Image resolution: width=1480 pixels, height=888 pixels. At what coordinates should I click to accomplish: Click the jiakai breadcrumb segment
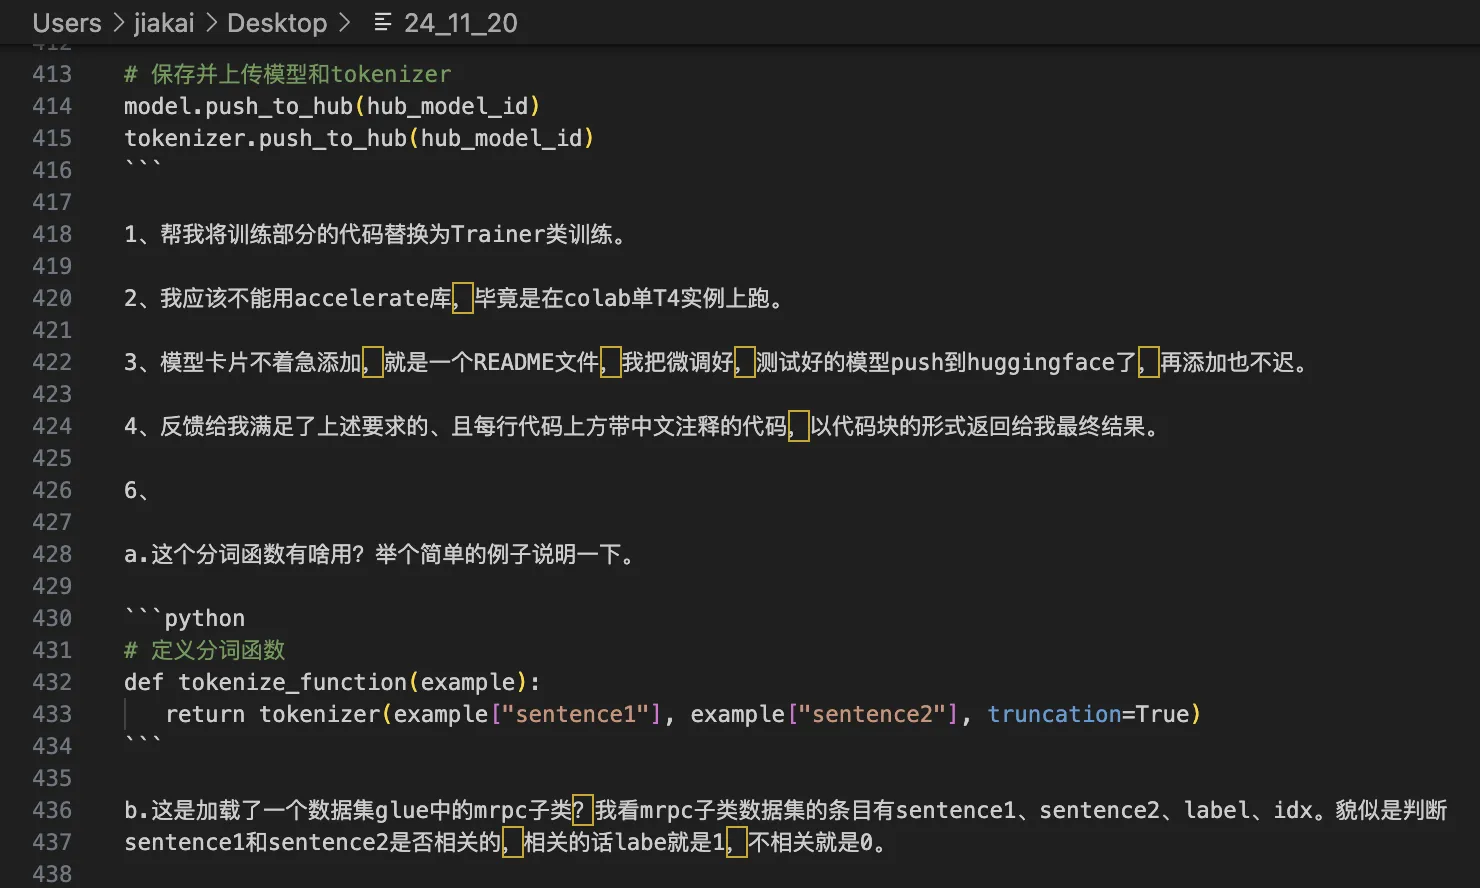(164, 23)
